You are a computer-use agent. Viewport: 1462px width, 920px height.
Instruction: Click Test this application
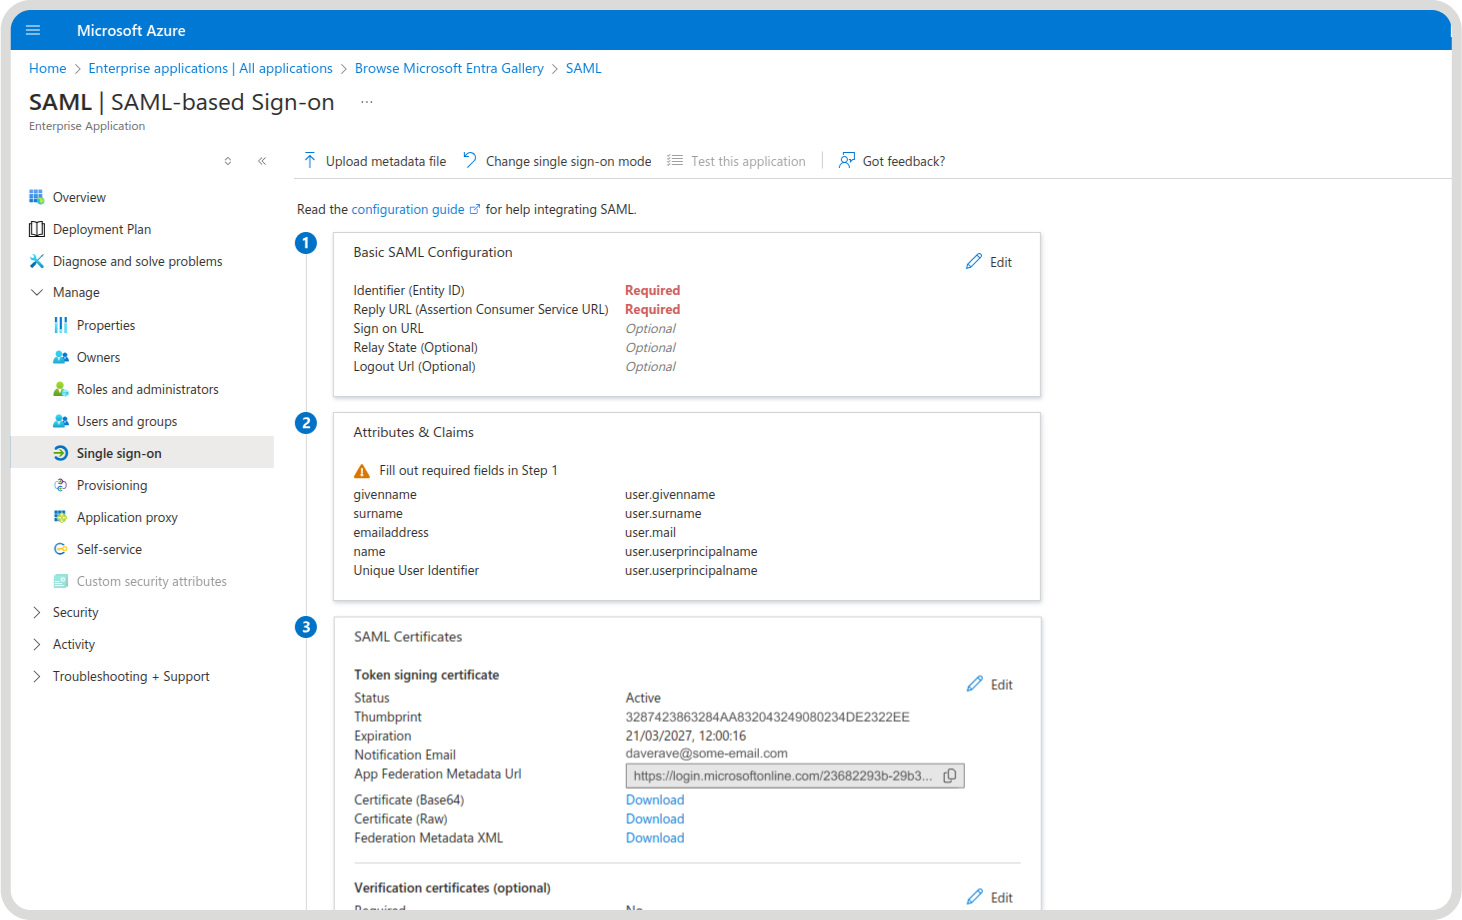(x=737, y=161)
